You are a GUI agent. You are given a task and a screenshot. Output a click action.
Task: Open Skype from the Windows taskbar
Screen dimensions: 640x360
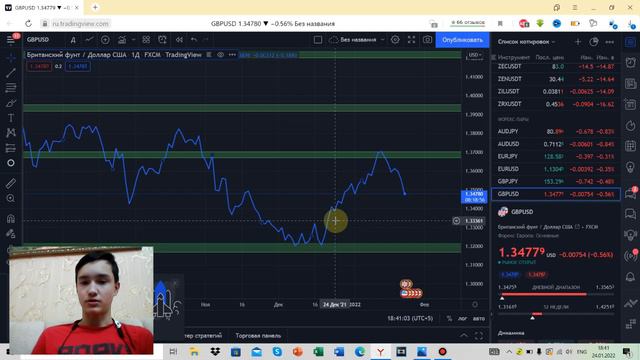[277, 351]
